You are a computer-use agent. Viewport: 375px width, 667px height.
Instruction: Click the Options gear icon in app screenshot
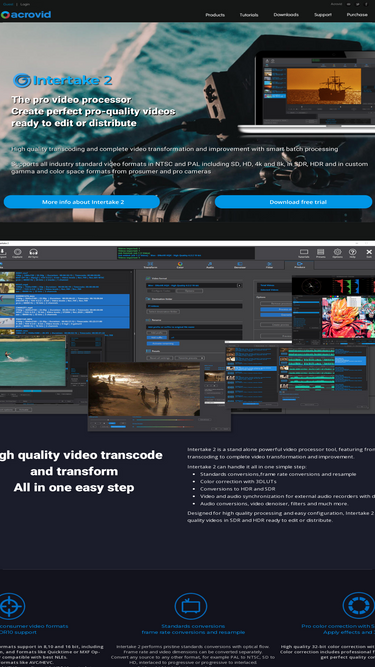[337, 254]
